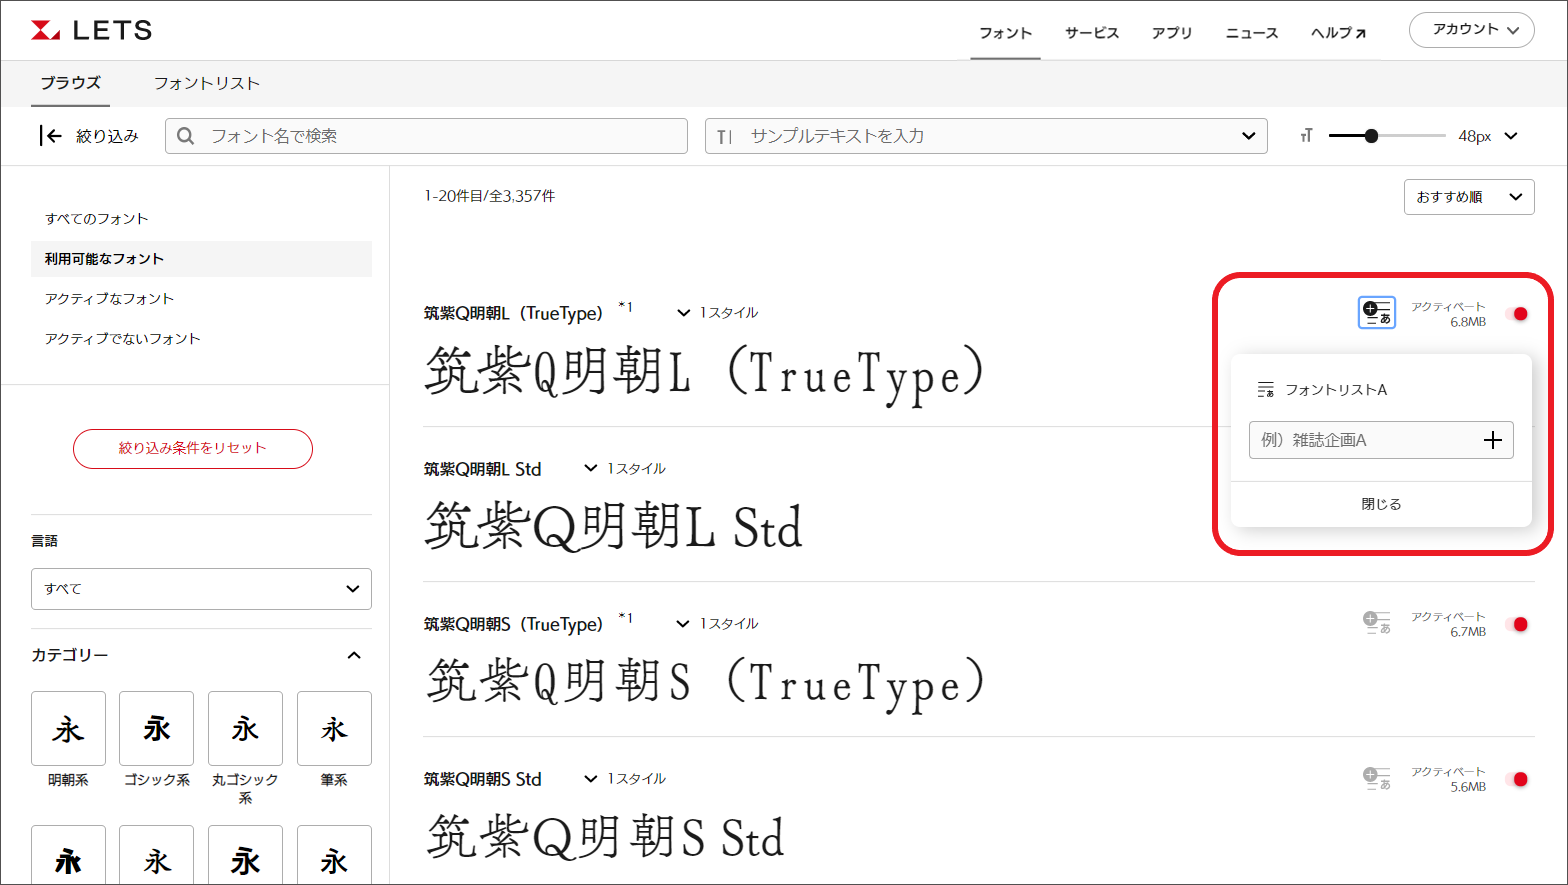Click the list icon beside フォントリストA
Screen dimensions: 1568x885
click(1265, 390)
